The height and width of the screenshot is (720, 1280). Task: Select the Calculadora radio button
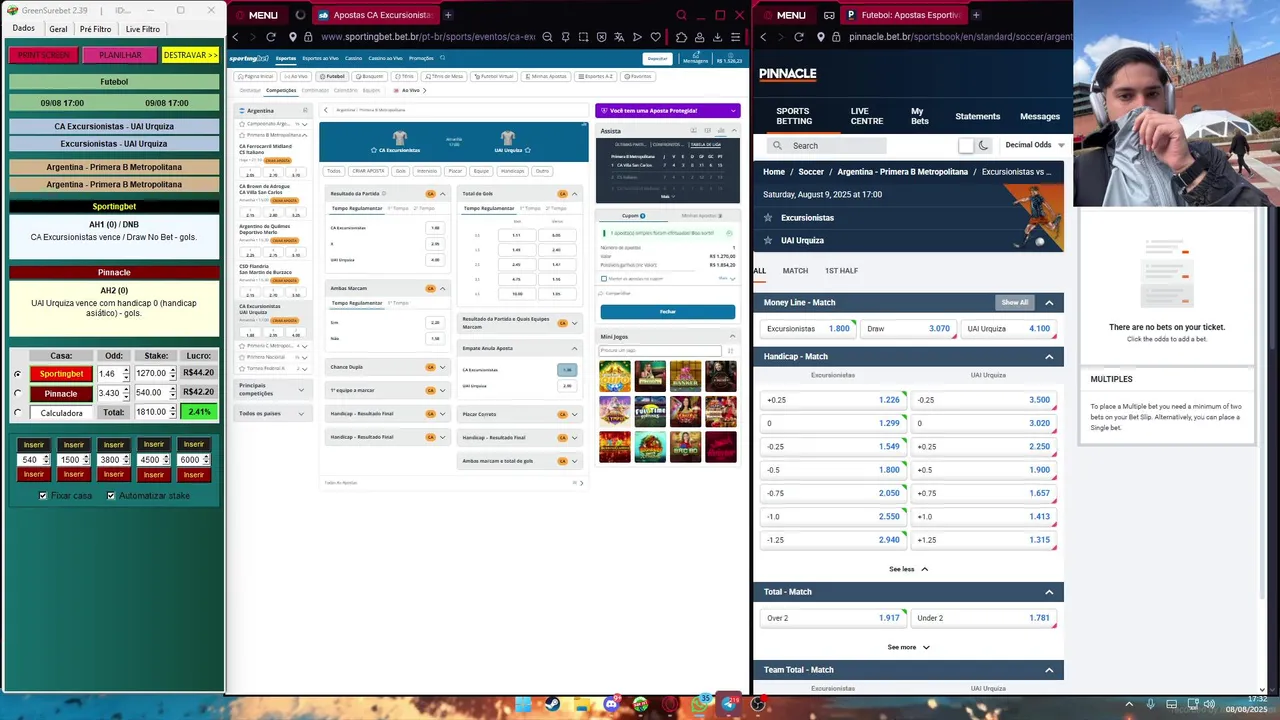[x=17, y=413]
